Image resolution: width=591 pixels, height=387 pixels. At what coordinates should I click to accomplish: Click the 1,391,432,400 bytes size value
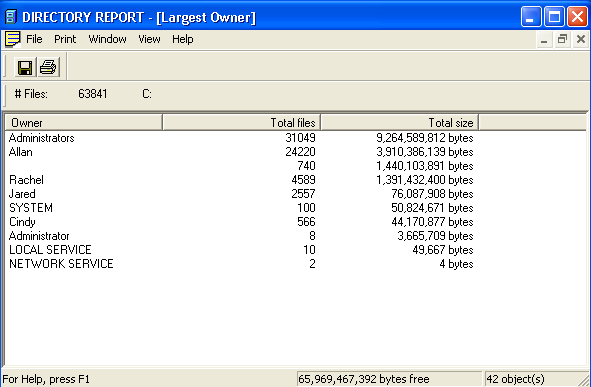tap(425, 180)
